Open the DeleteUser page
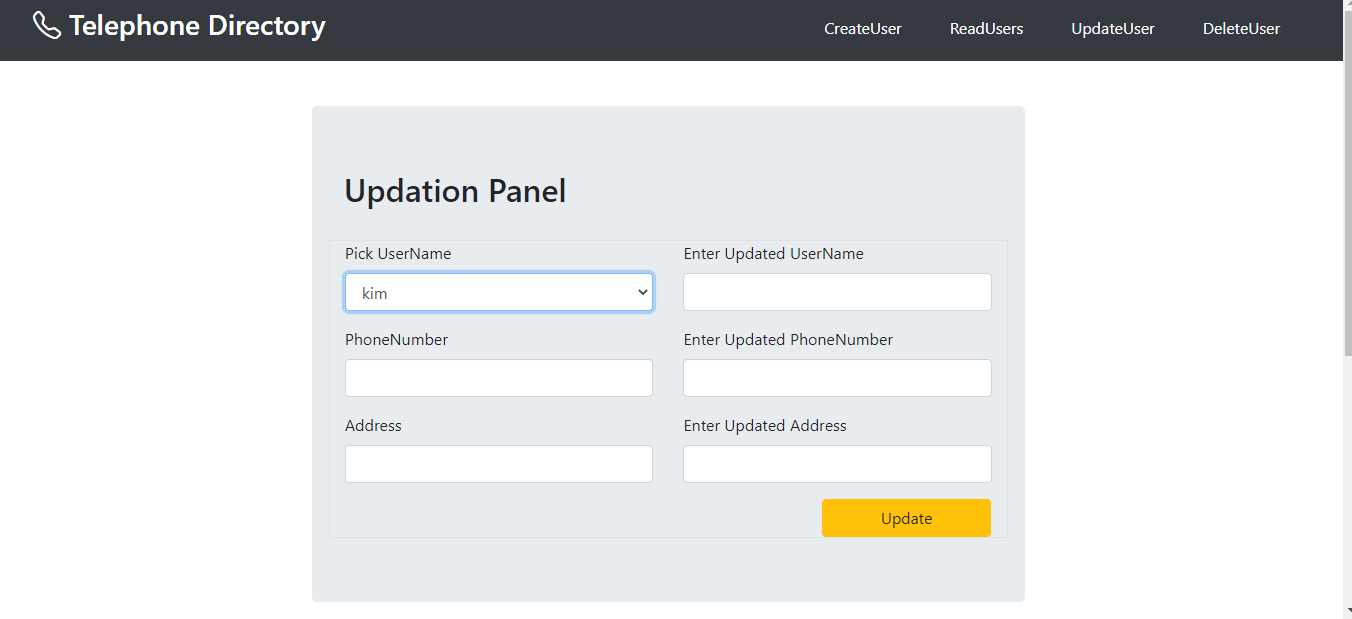This screenshot has width=1352, height=619. [1241, 29]
